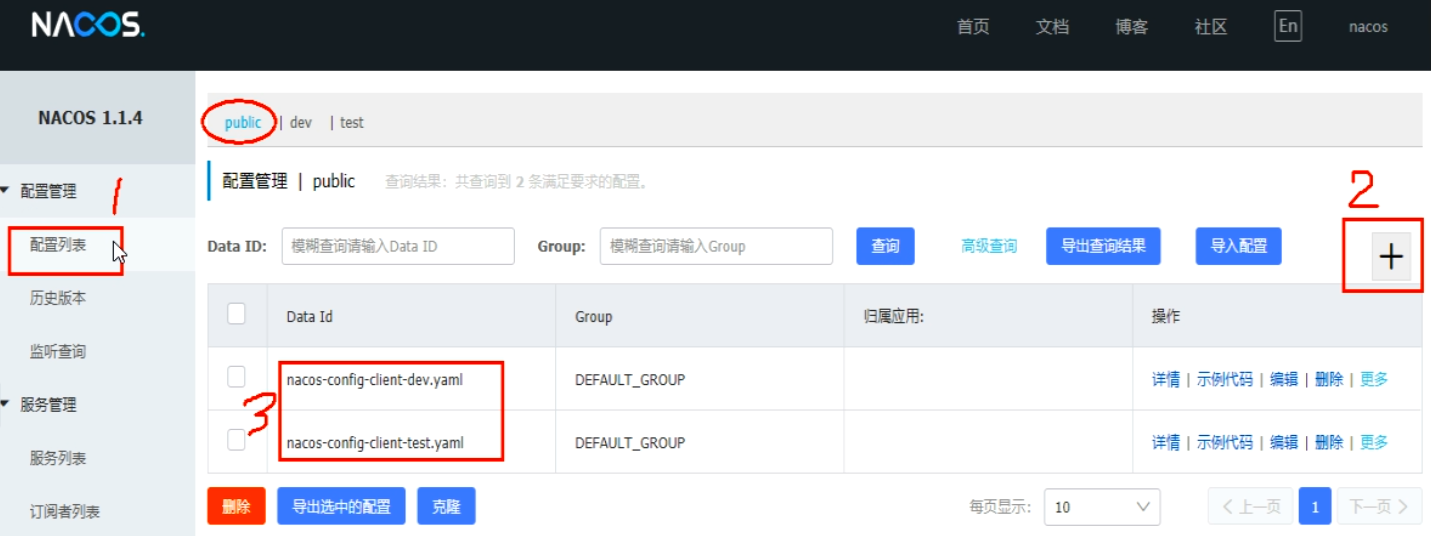Switch to the test namespace tab
Image resolution: width=1436 pixels, height=536 pixels.
[x=351, y=122]
